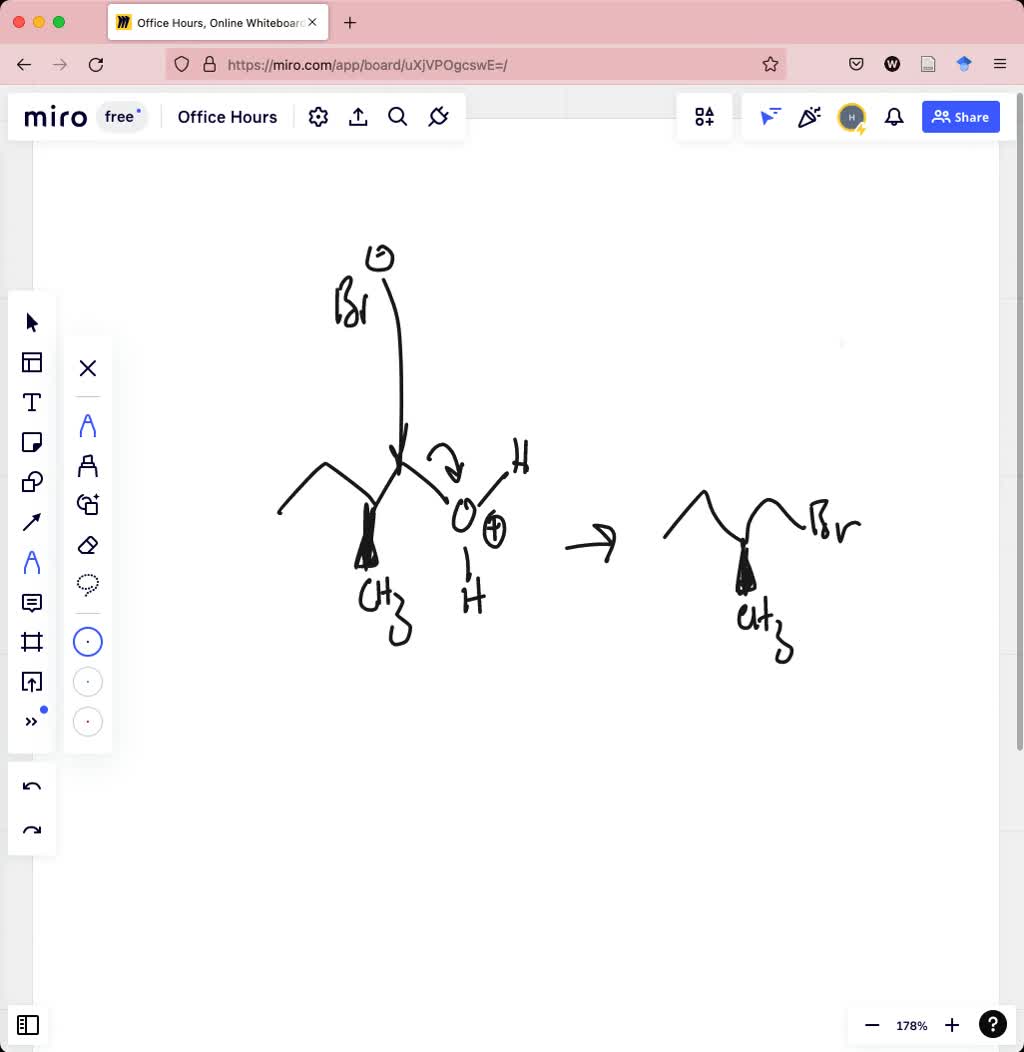The height and width of the screenshot is (1052, 1024).
Task: Open the Firefox application menu
Action: tap(1000, 63)
